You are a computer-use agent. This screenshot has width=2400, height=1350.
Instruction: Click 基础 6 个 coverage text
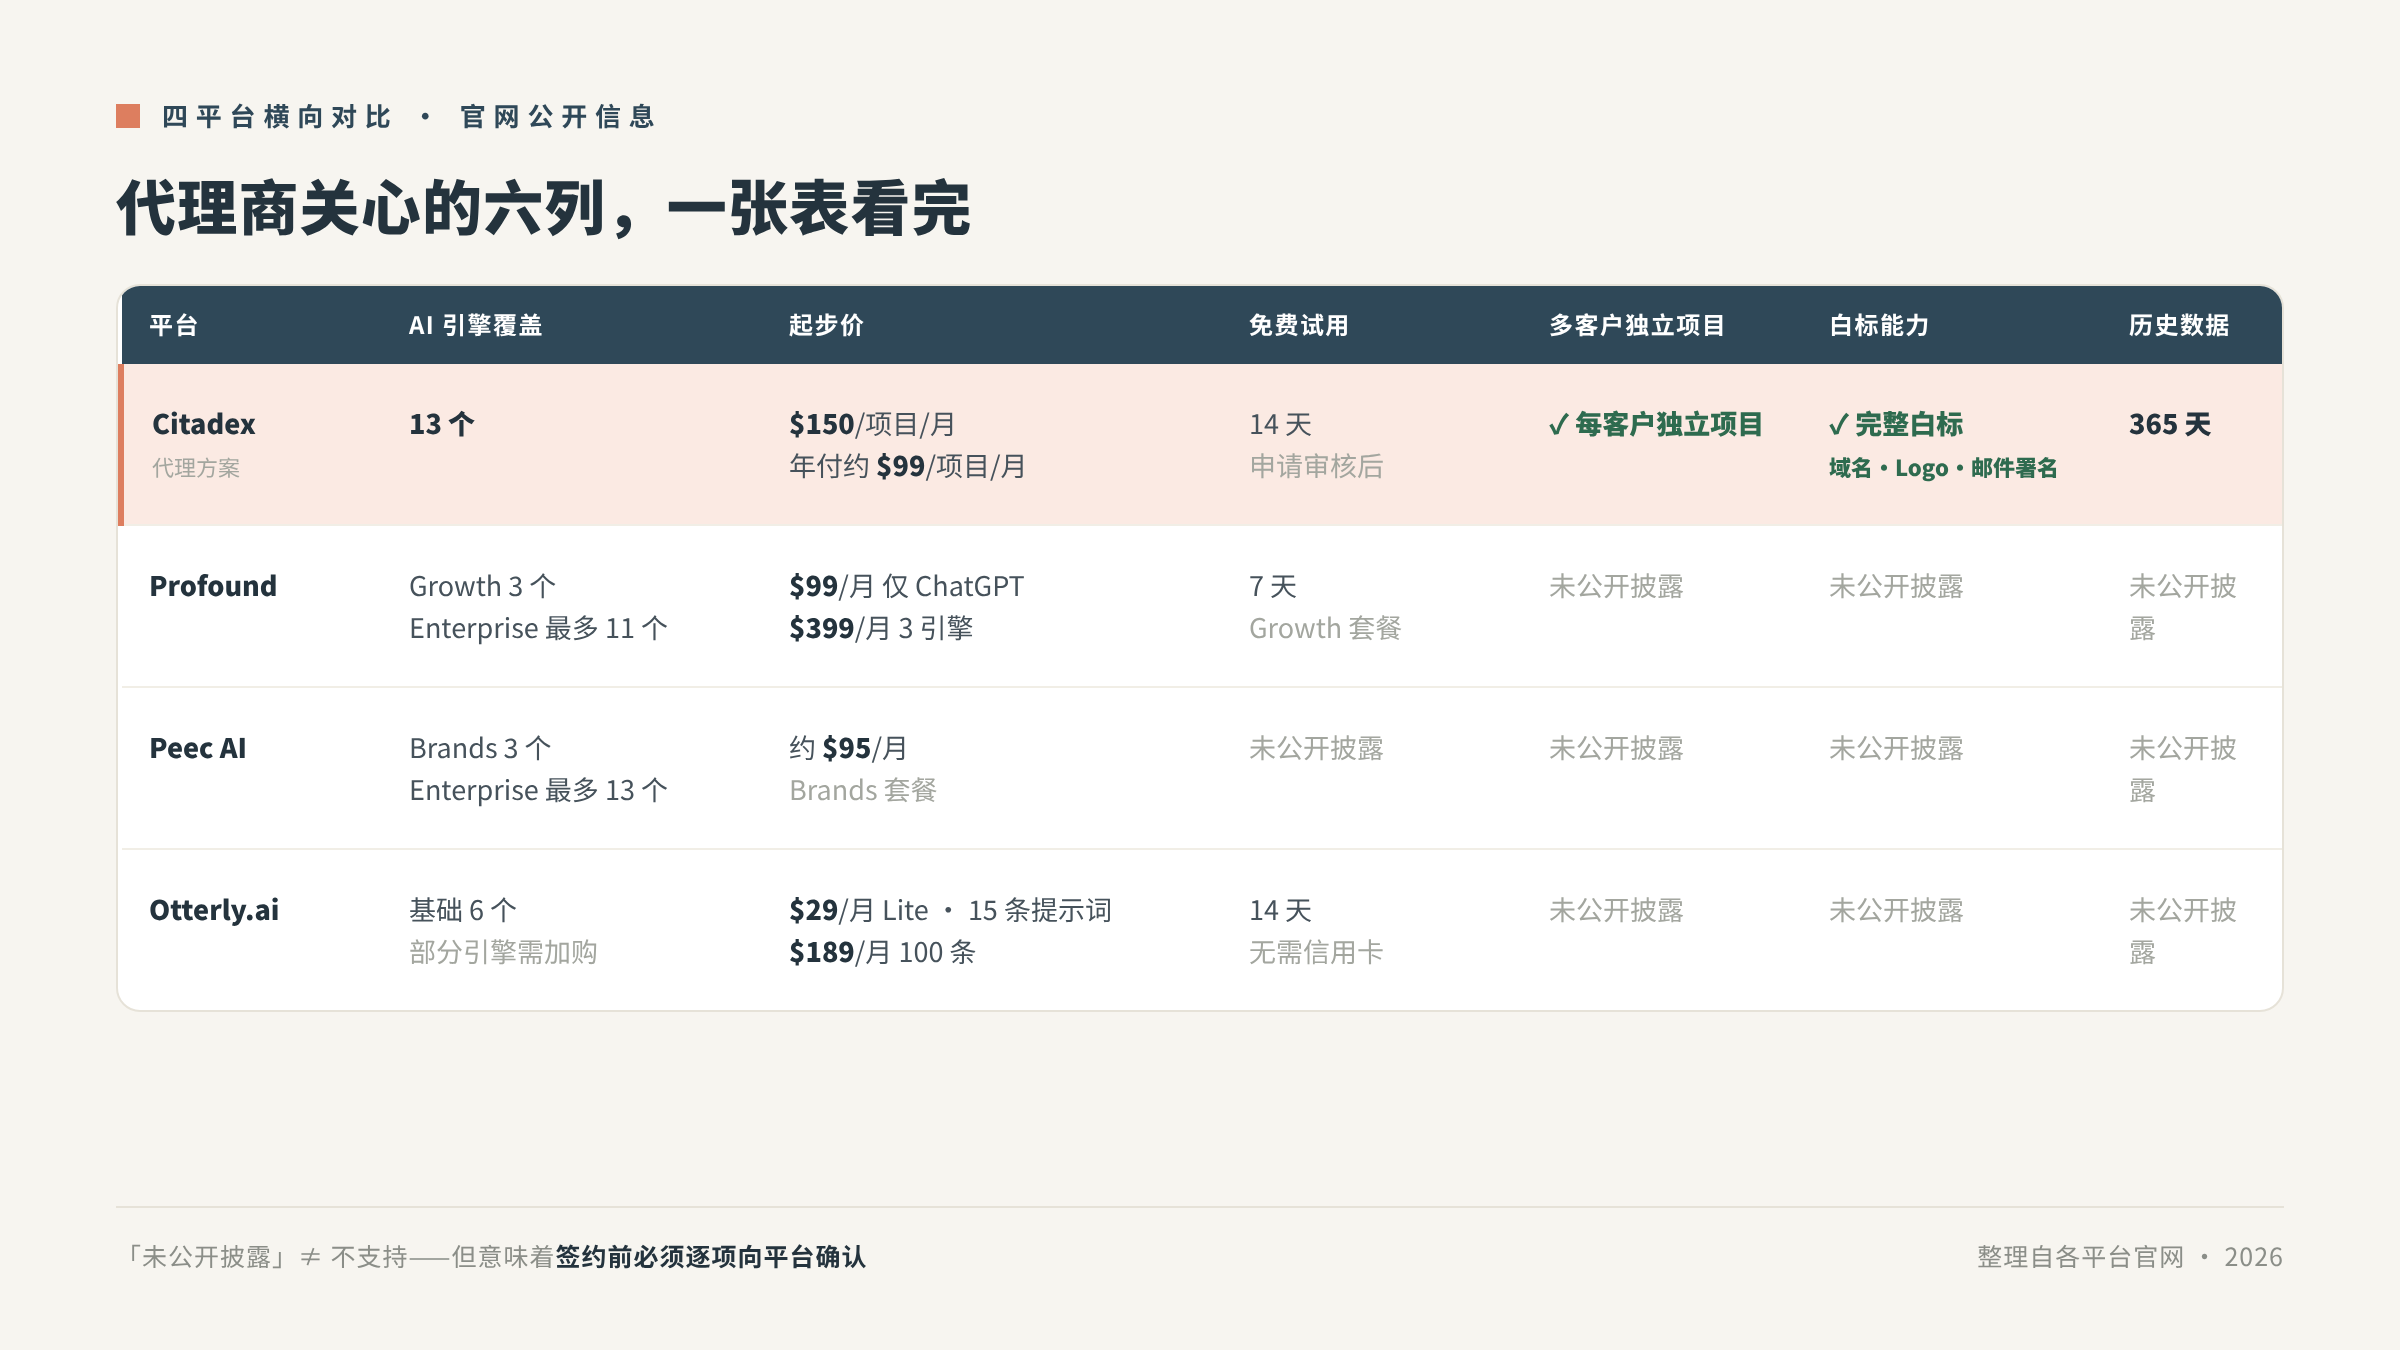tap(463, 910)
